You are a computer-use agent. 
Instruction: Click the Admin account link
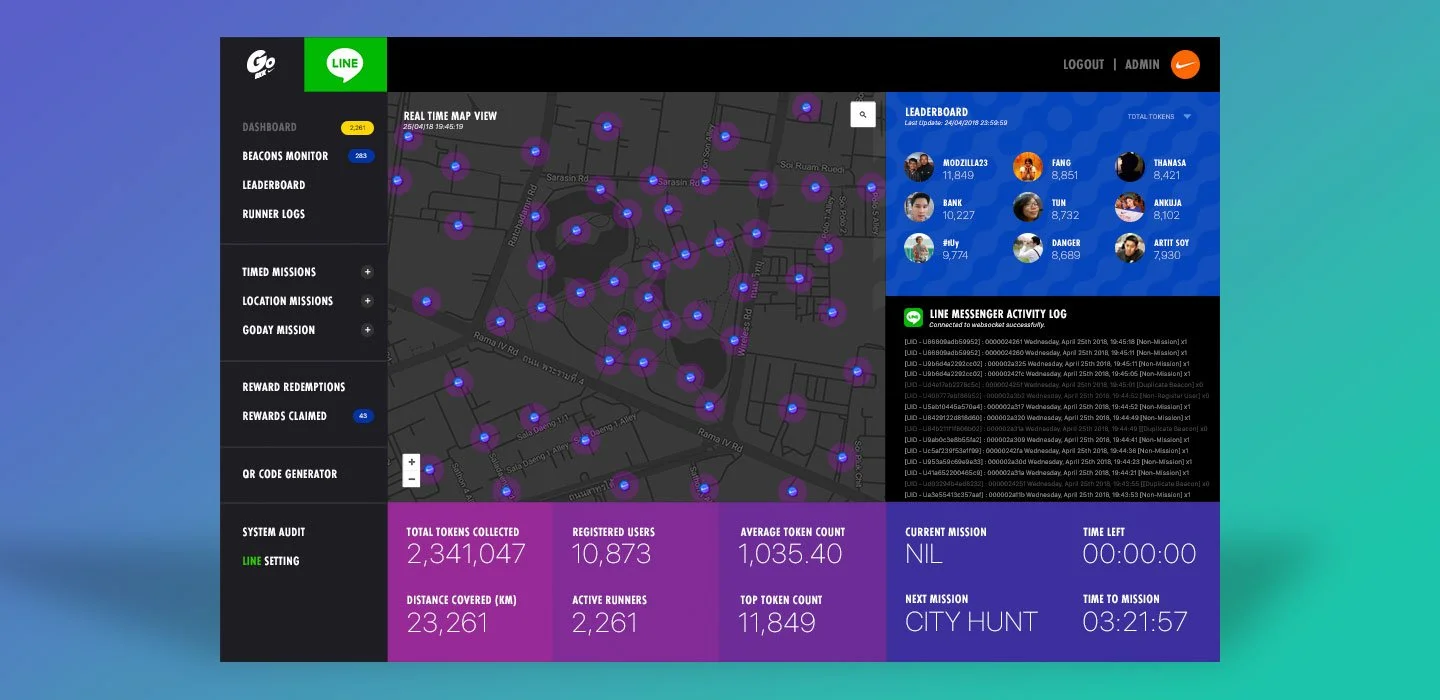pos(1142,65)
